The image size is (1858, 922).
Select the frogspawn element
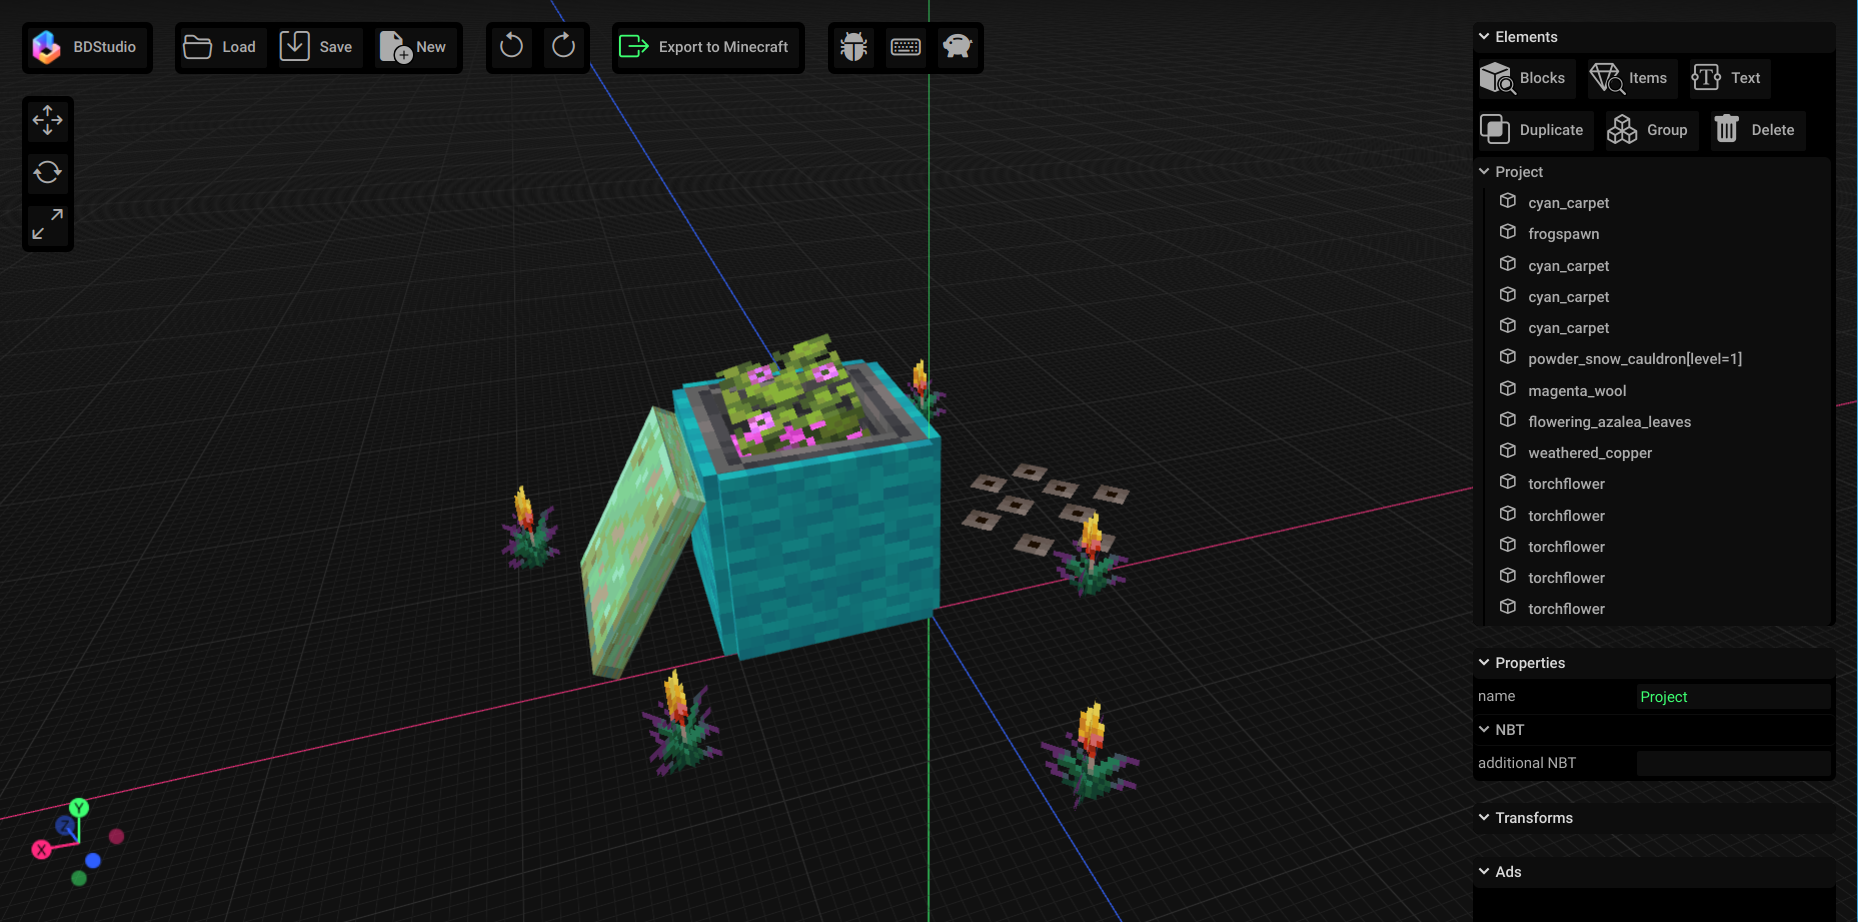pos(1563,234)
